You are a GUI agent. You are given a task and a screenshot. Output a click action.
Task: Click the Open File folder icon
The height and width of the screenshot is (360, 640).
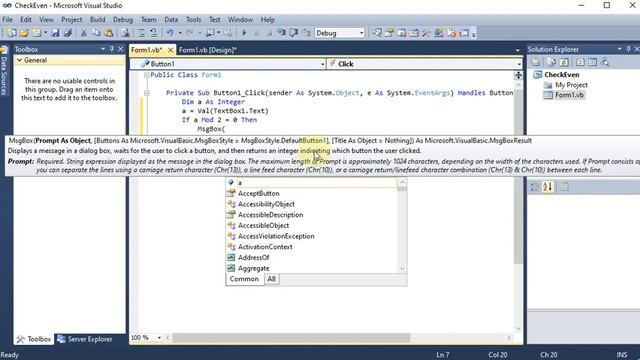click(24, 33)
